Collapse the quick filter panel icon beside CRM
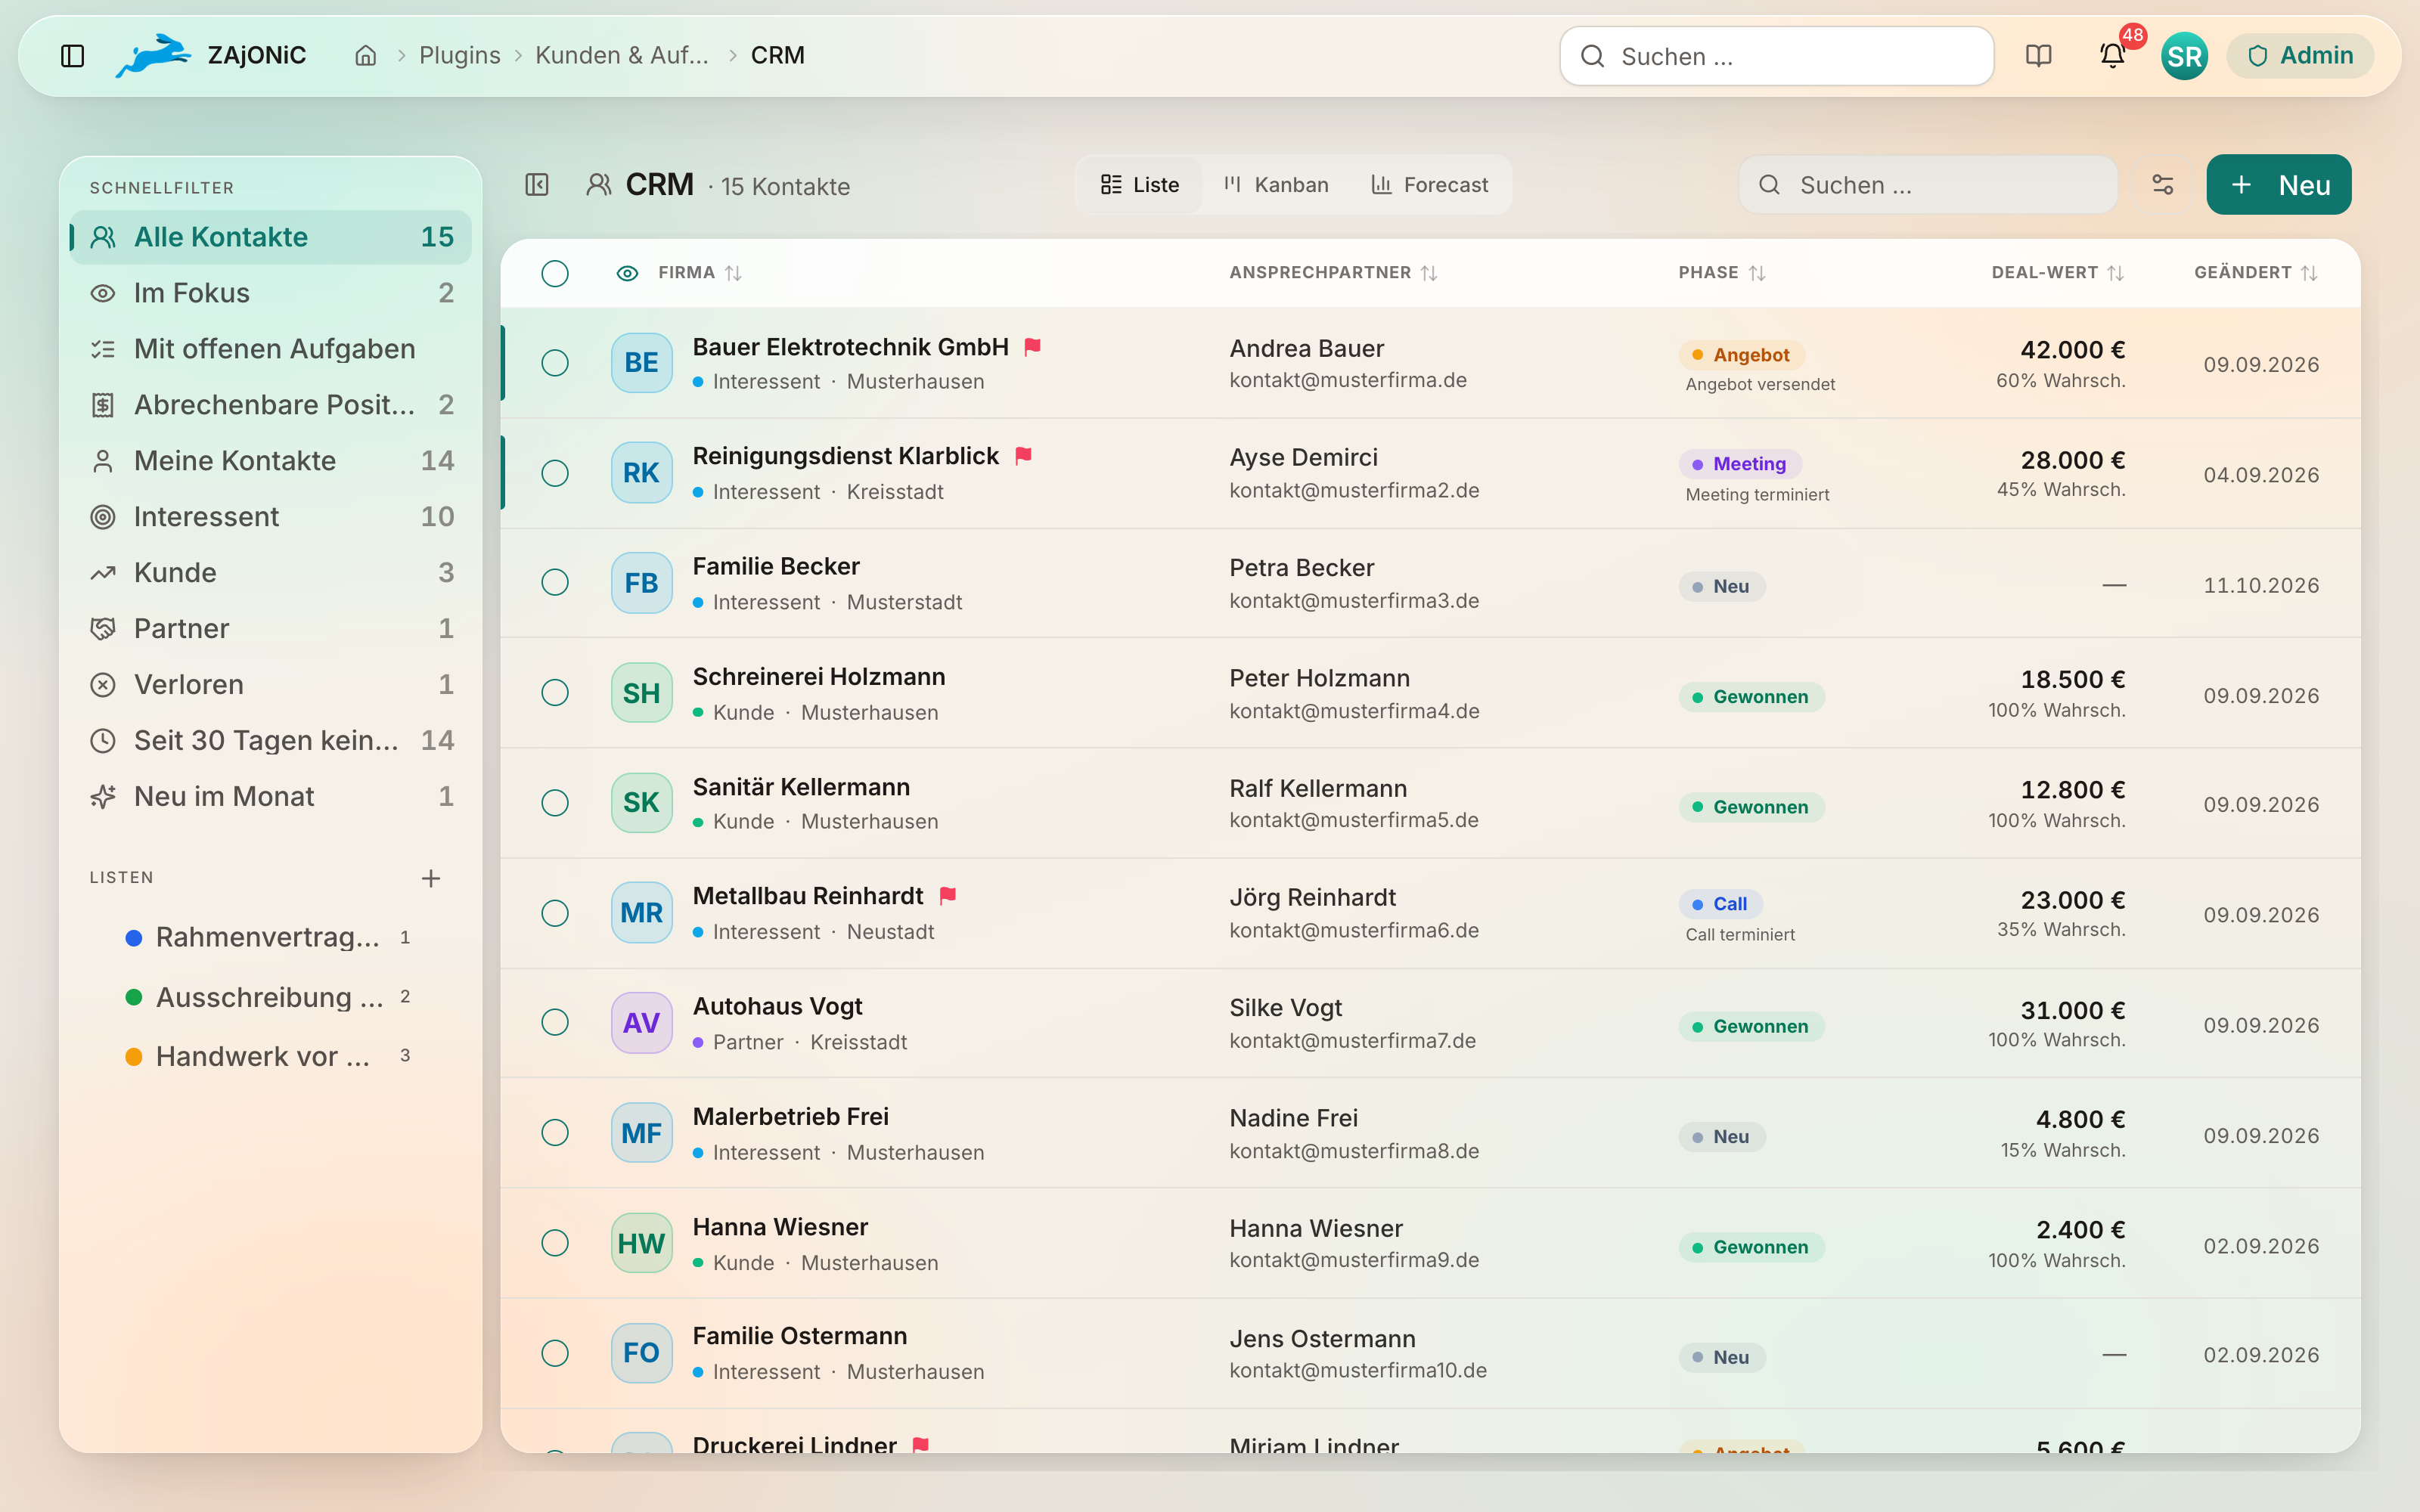 tap(537, 185)
